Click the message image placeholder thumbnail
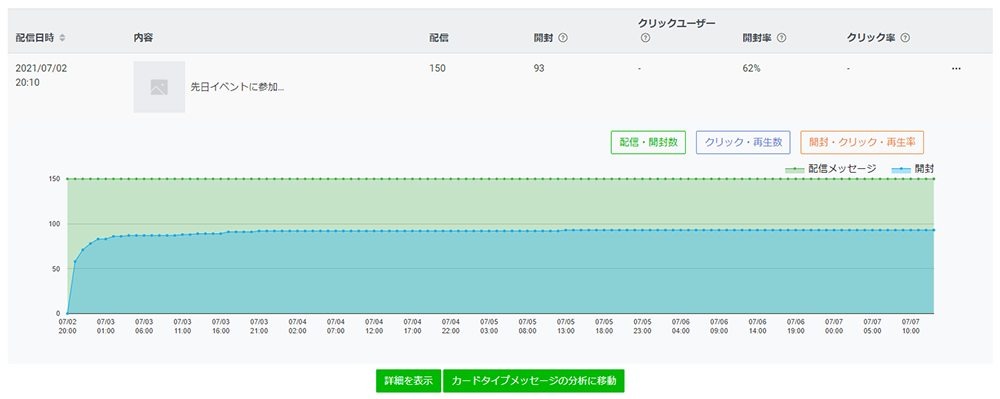This screenshot has width=1000, height=399. [159, 87]
